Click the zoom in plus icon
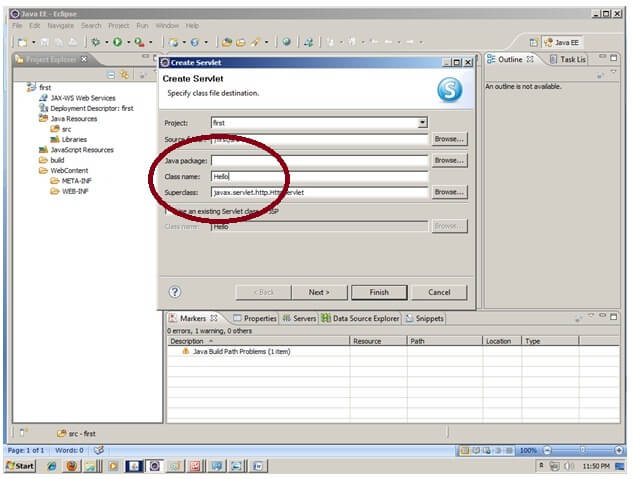This screenshot has height=479, width=633. click(x=619, y=450)
